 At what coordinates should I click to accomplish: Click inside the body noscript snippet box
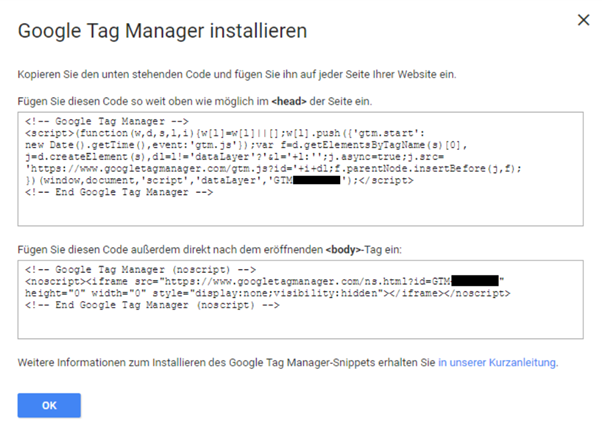tap(301, 300)
